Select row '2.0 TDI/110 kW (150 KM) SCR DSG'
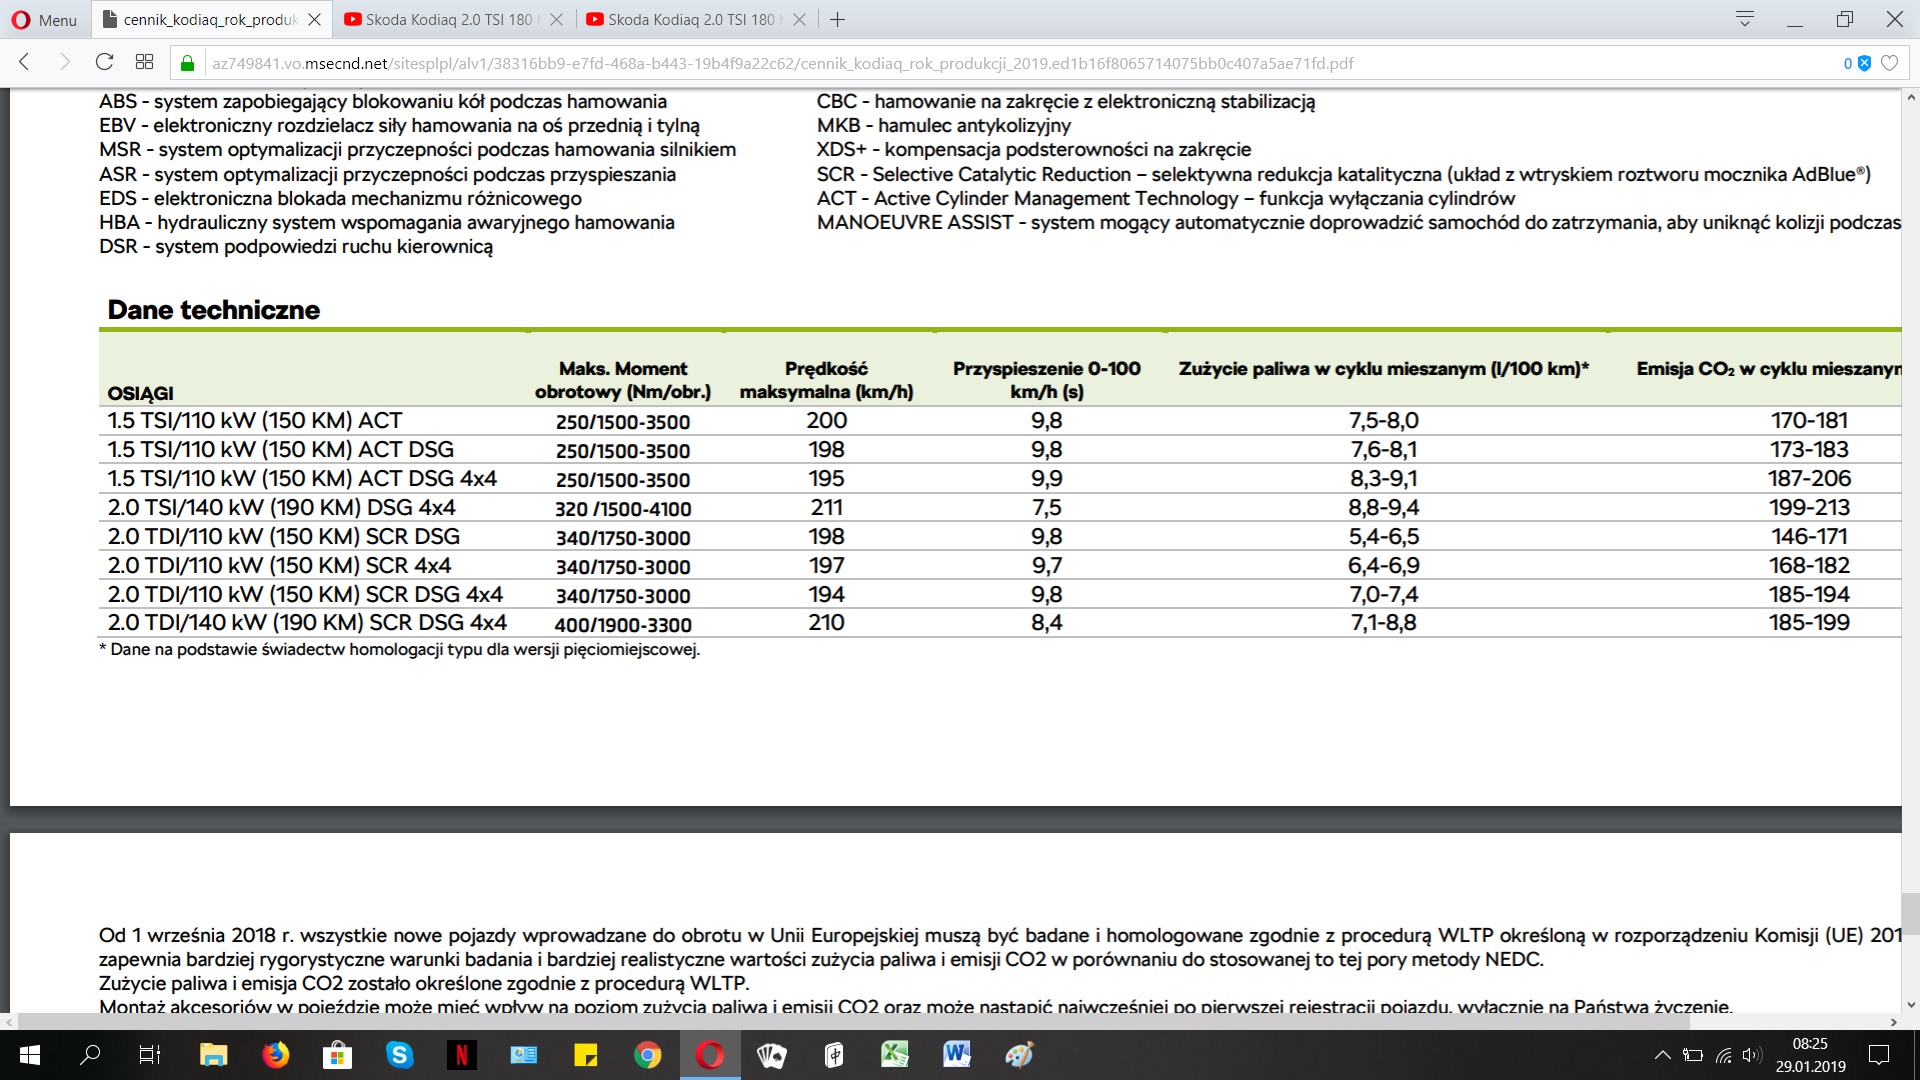Screen dimensions: 1920x1080 (x=1000, y=536)
